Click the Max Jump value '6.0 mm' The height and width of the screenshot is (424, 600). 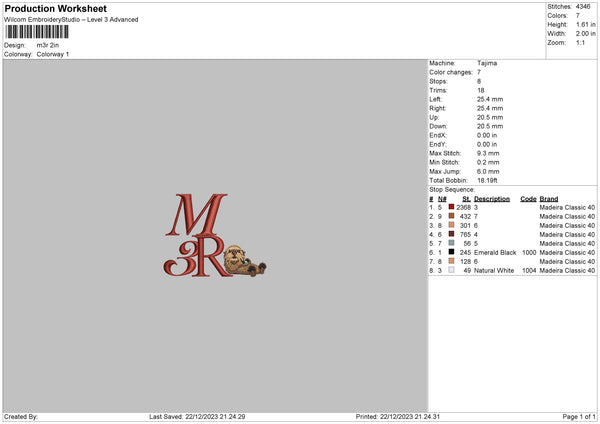click(488, 171)
